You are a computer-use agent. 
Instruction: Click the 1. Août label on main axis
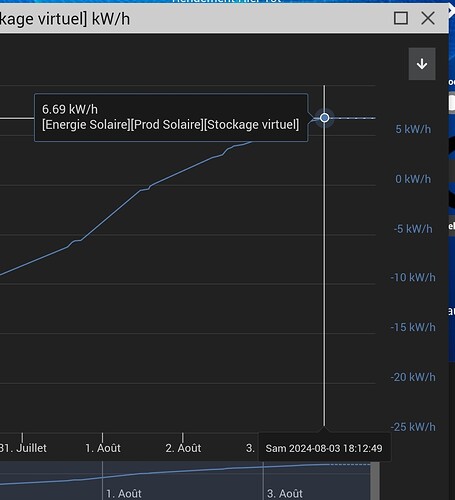click(x=103, y=448)
